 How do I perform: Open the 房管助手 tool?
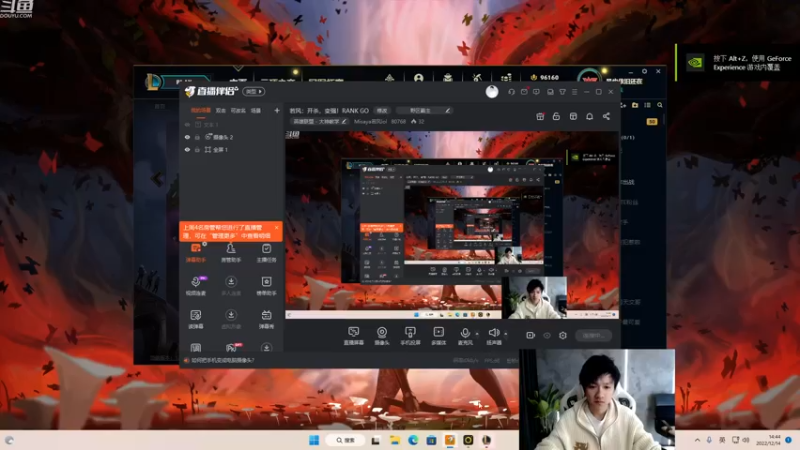click(x=231, y=253)
